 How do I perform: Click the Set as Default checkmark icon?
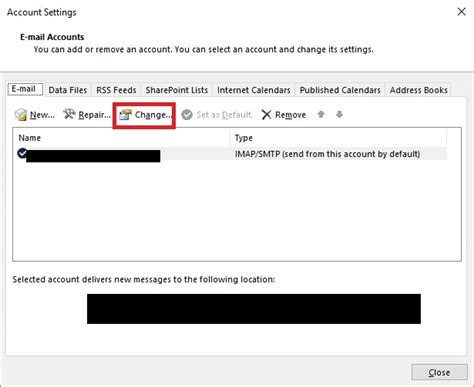click(187, 115)
